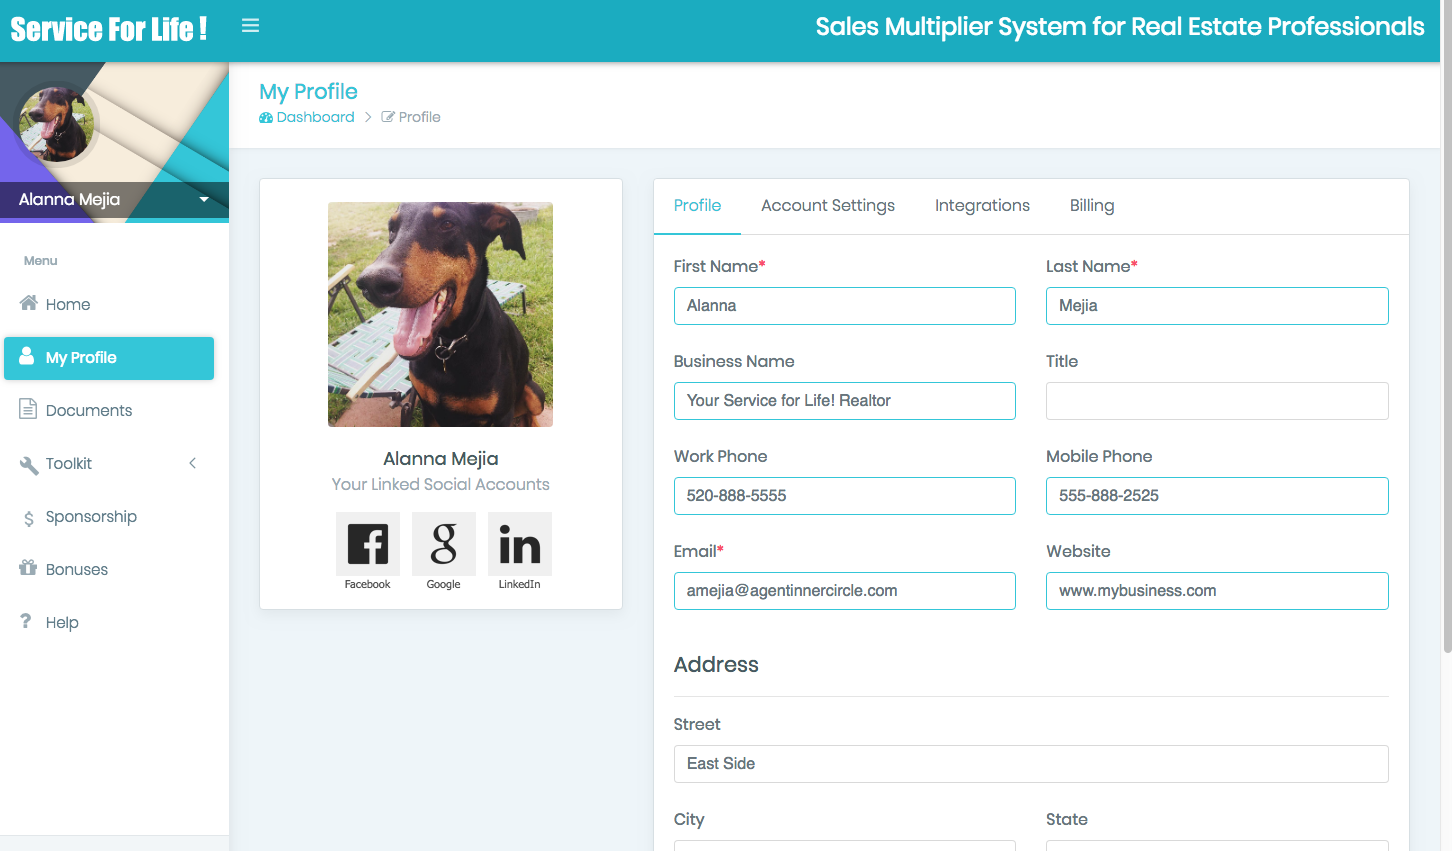Select My Profile in the sidebar menu
1452x851 pixels.
pos(109,358)
